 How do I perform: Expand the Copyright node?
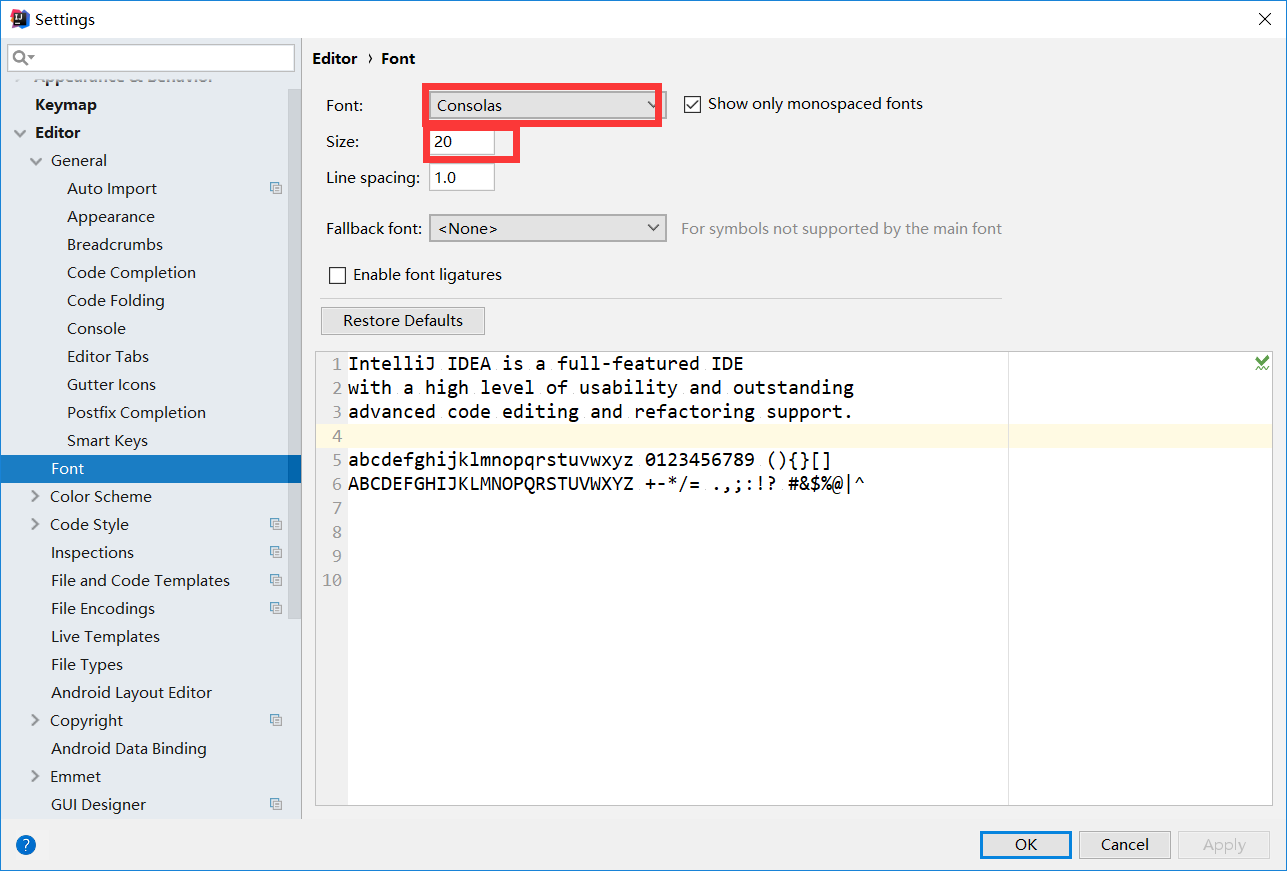36,720
